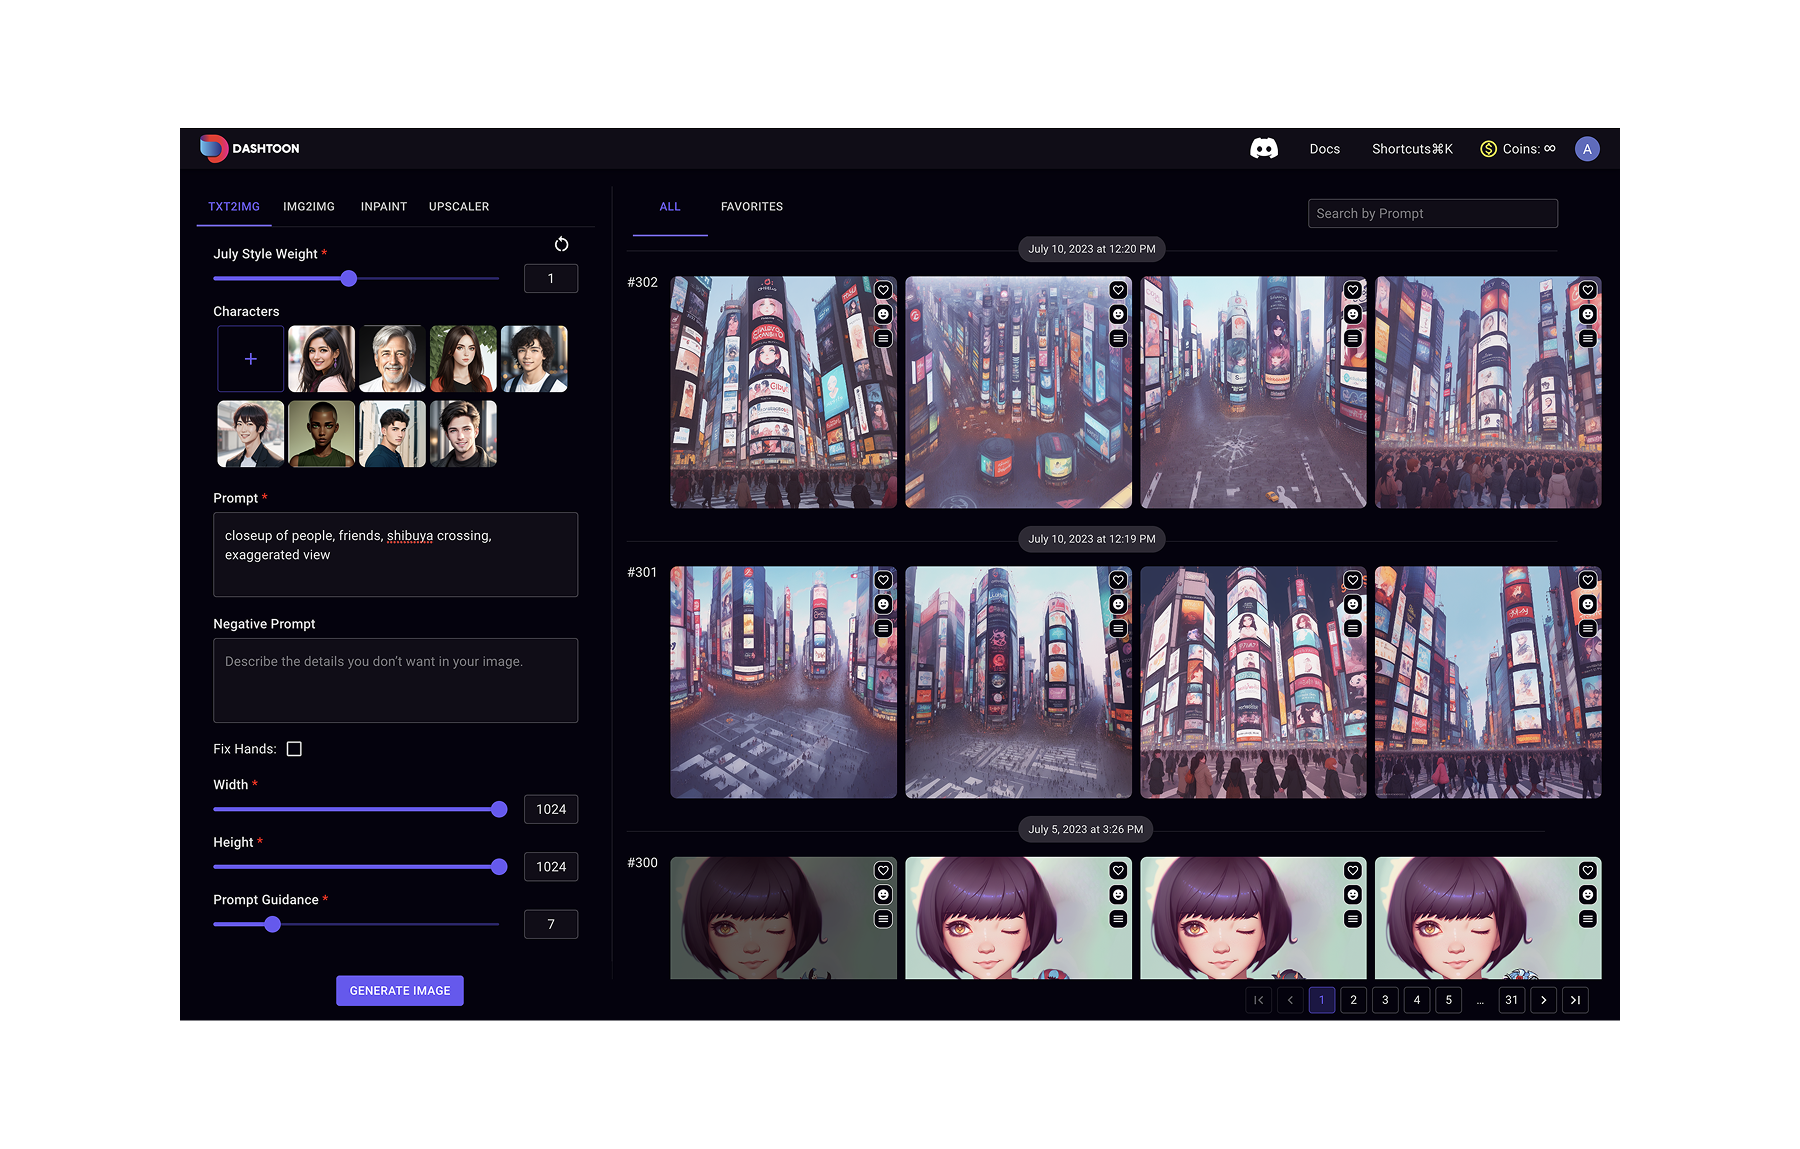This screenshot has width=1800, height=1149.
Task: Go to the previous results page
Action: point(1291,1000)
